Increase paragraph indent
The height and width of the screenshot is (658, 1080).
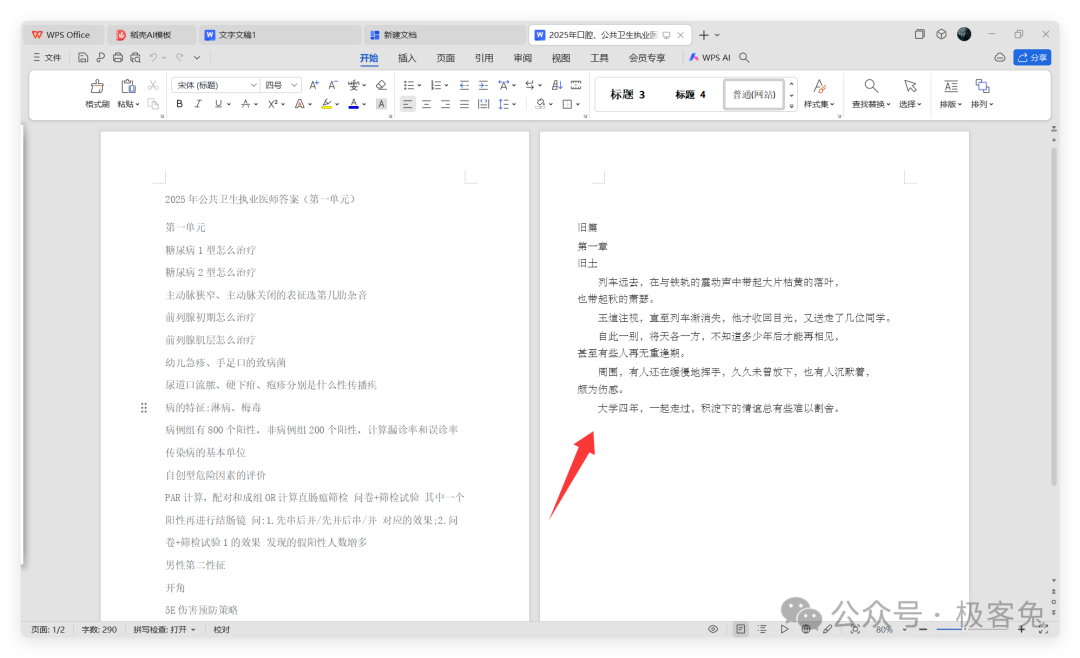tap(484, 85)
